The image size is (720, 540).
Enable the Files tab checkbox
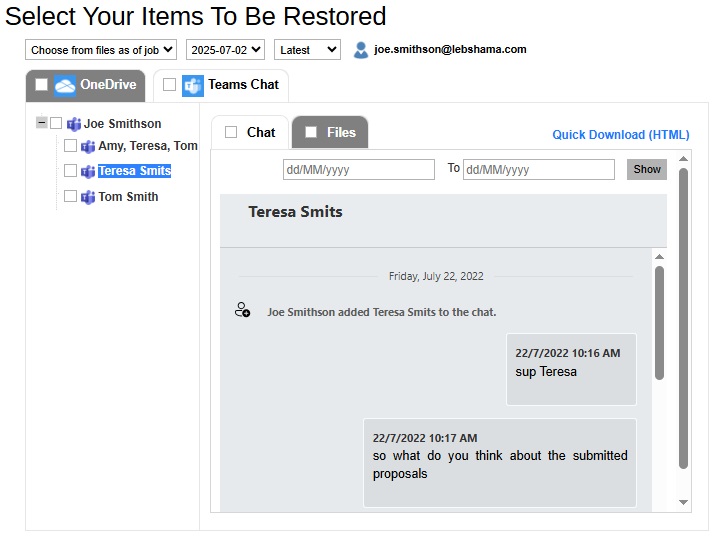pos(311,132)
